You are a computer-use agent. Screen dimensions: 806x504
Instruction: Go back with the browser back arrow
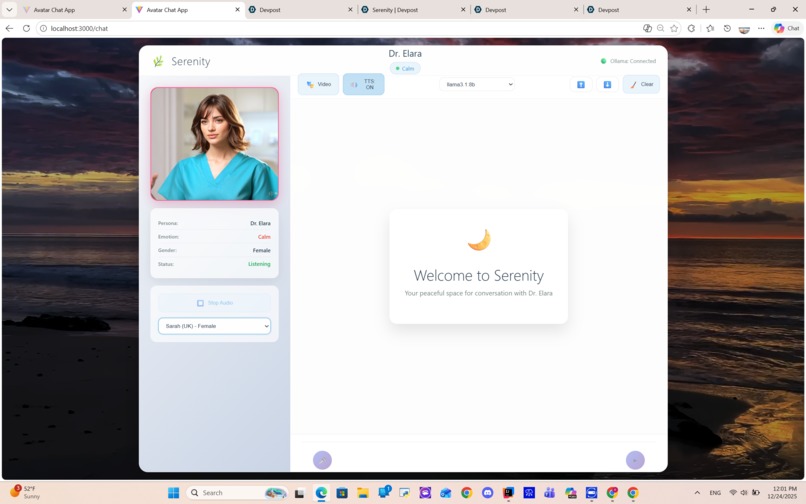point(9,28)
